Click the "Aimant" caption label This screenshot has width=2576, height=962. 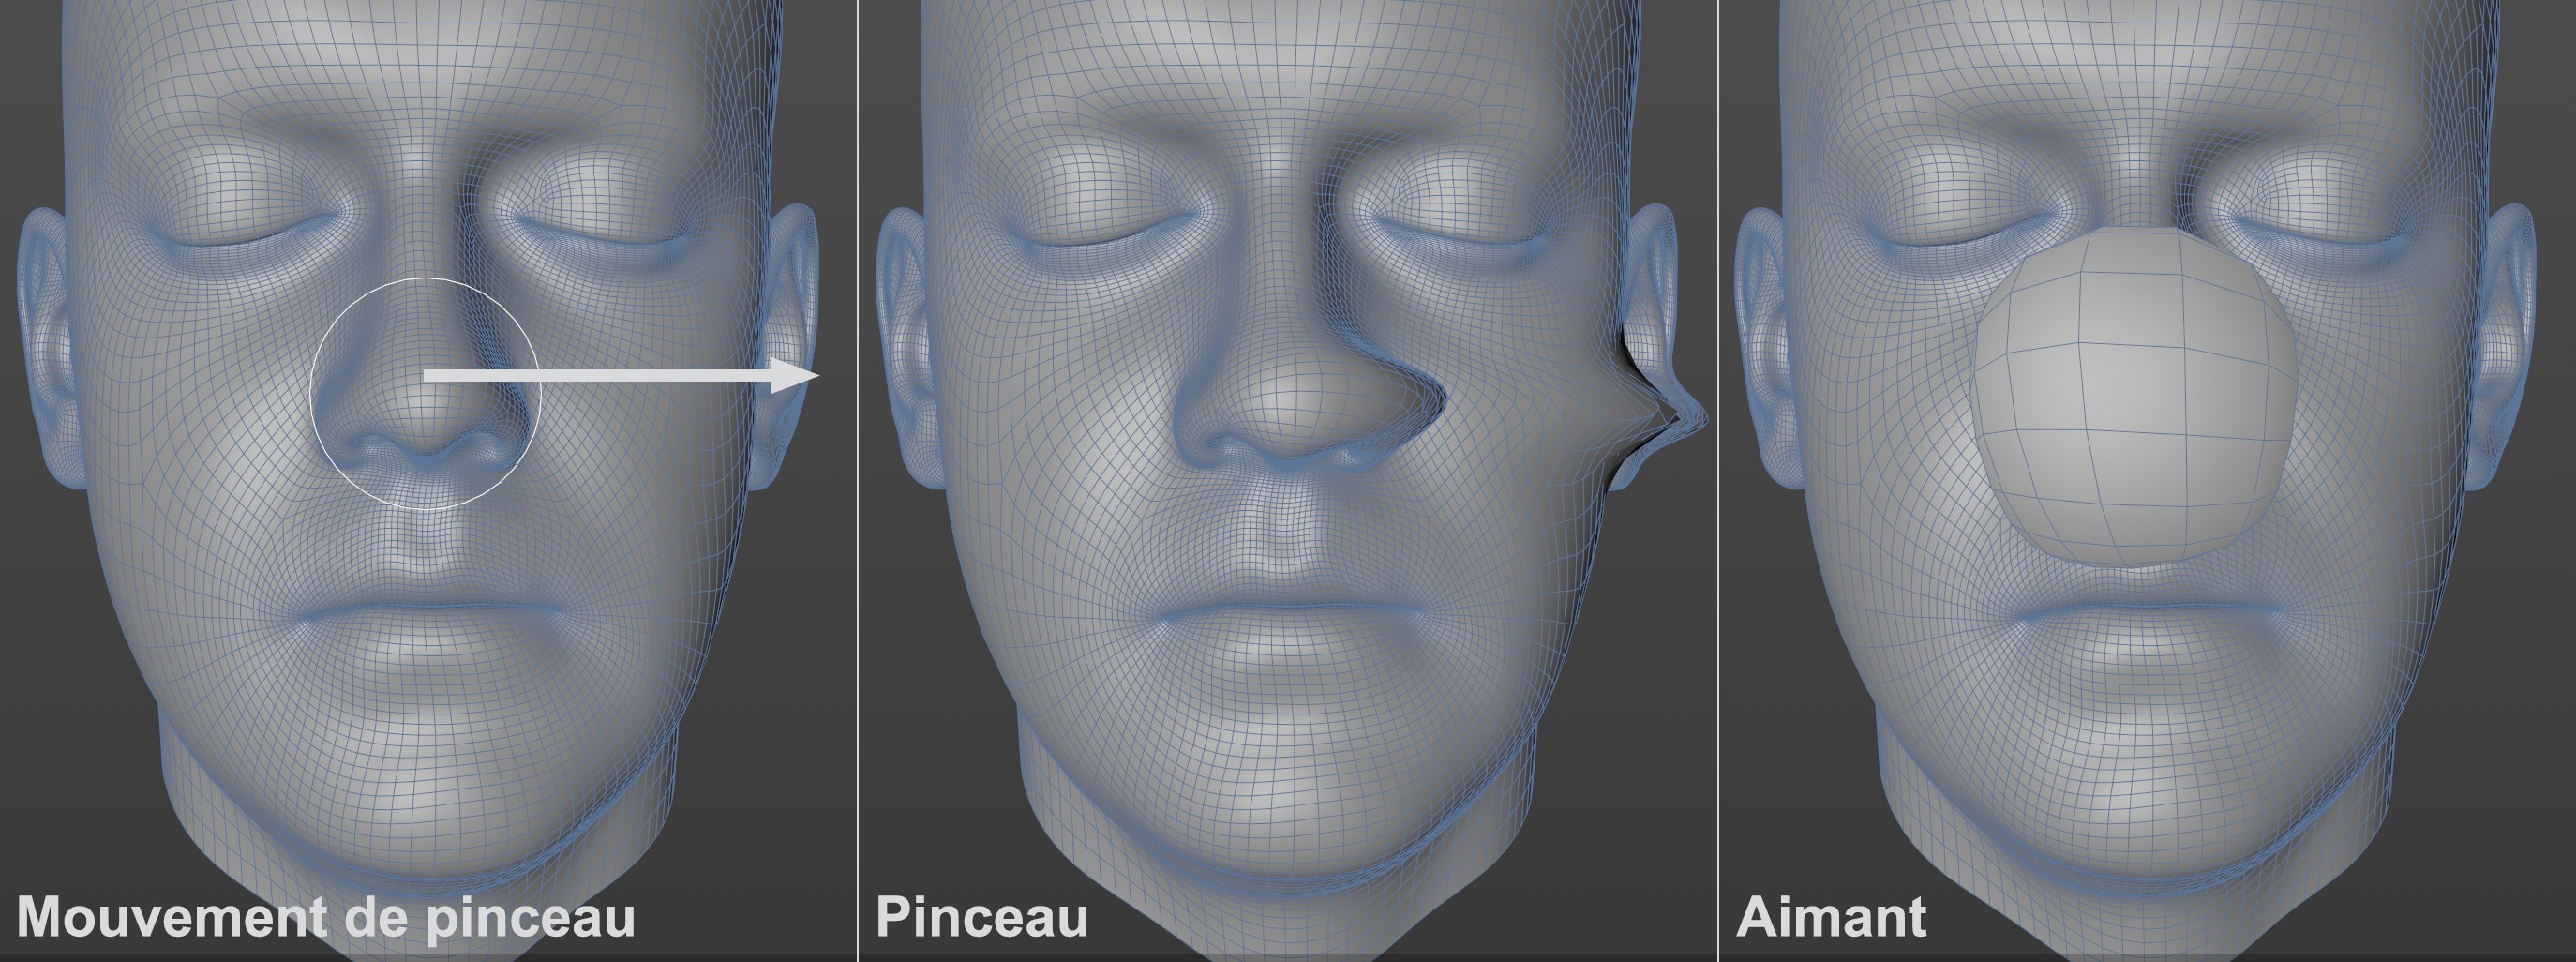point(1830,917)
